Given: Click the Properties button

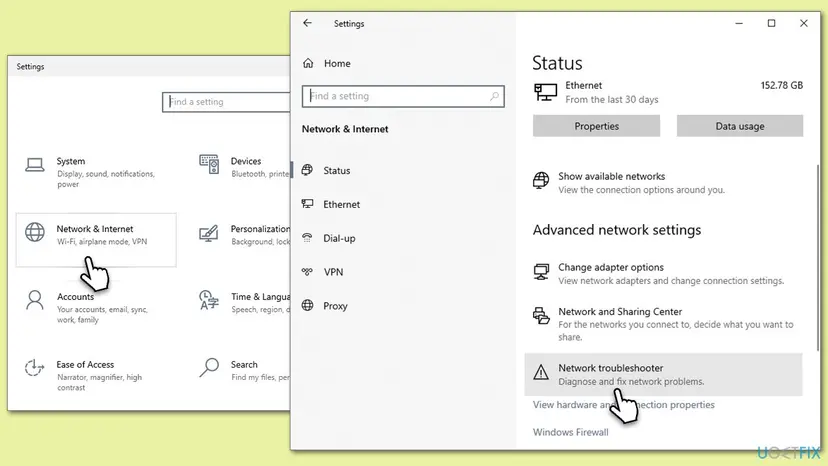Looking at the screenshot, I should point(596,126).
